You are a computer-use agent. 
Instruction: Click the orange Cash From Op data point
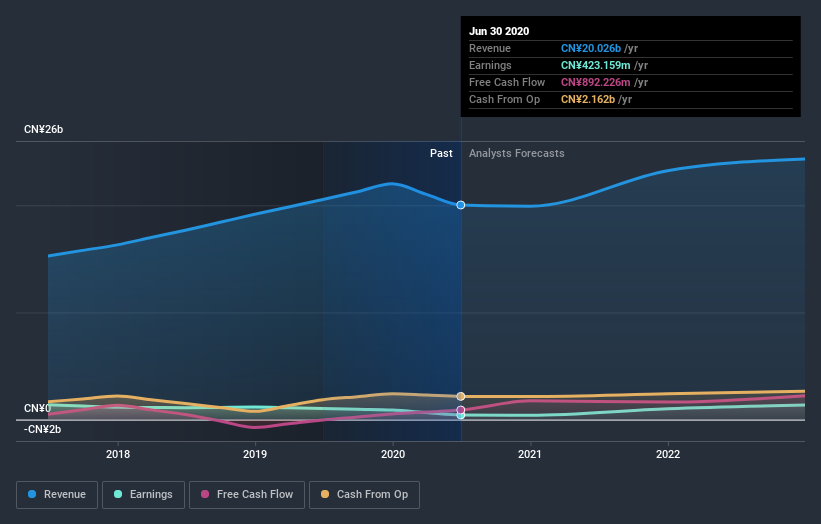pyautogui.click(x=461, y=396)
